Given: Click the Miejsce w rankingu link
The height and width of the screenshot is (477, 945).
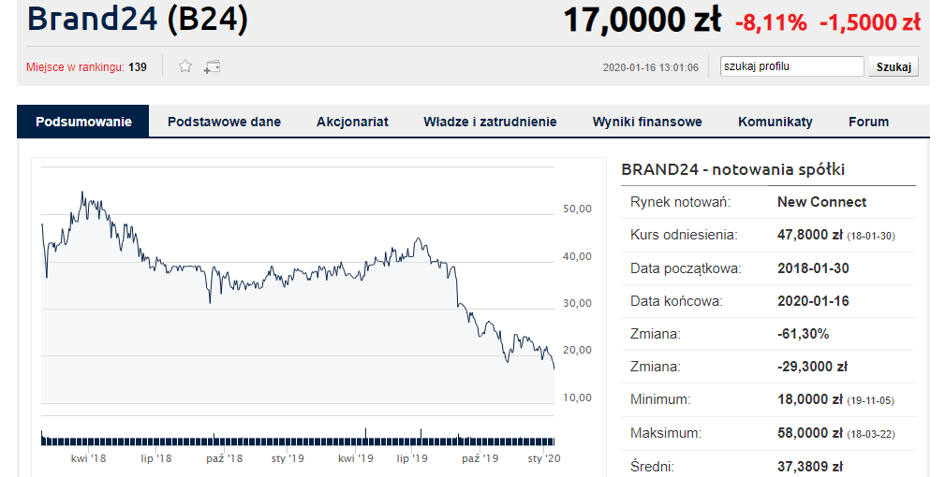Looking at the screenshot, I should 75,67.
